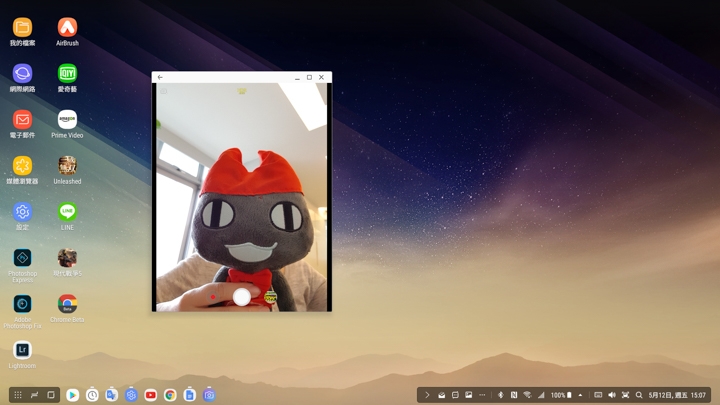This screenshot has height=405, width=720.
Task: Open Adobe Photoshop Fix
Action: pos(22,304)
